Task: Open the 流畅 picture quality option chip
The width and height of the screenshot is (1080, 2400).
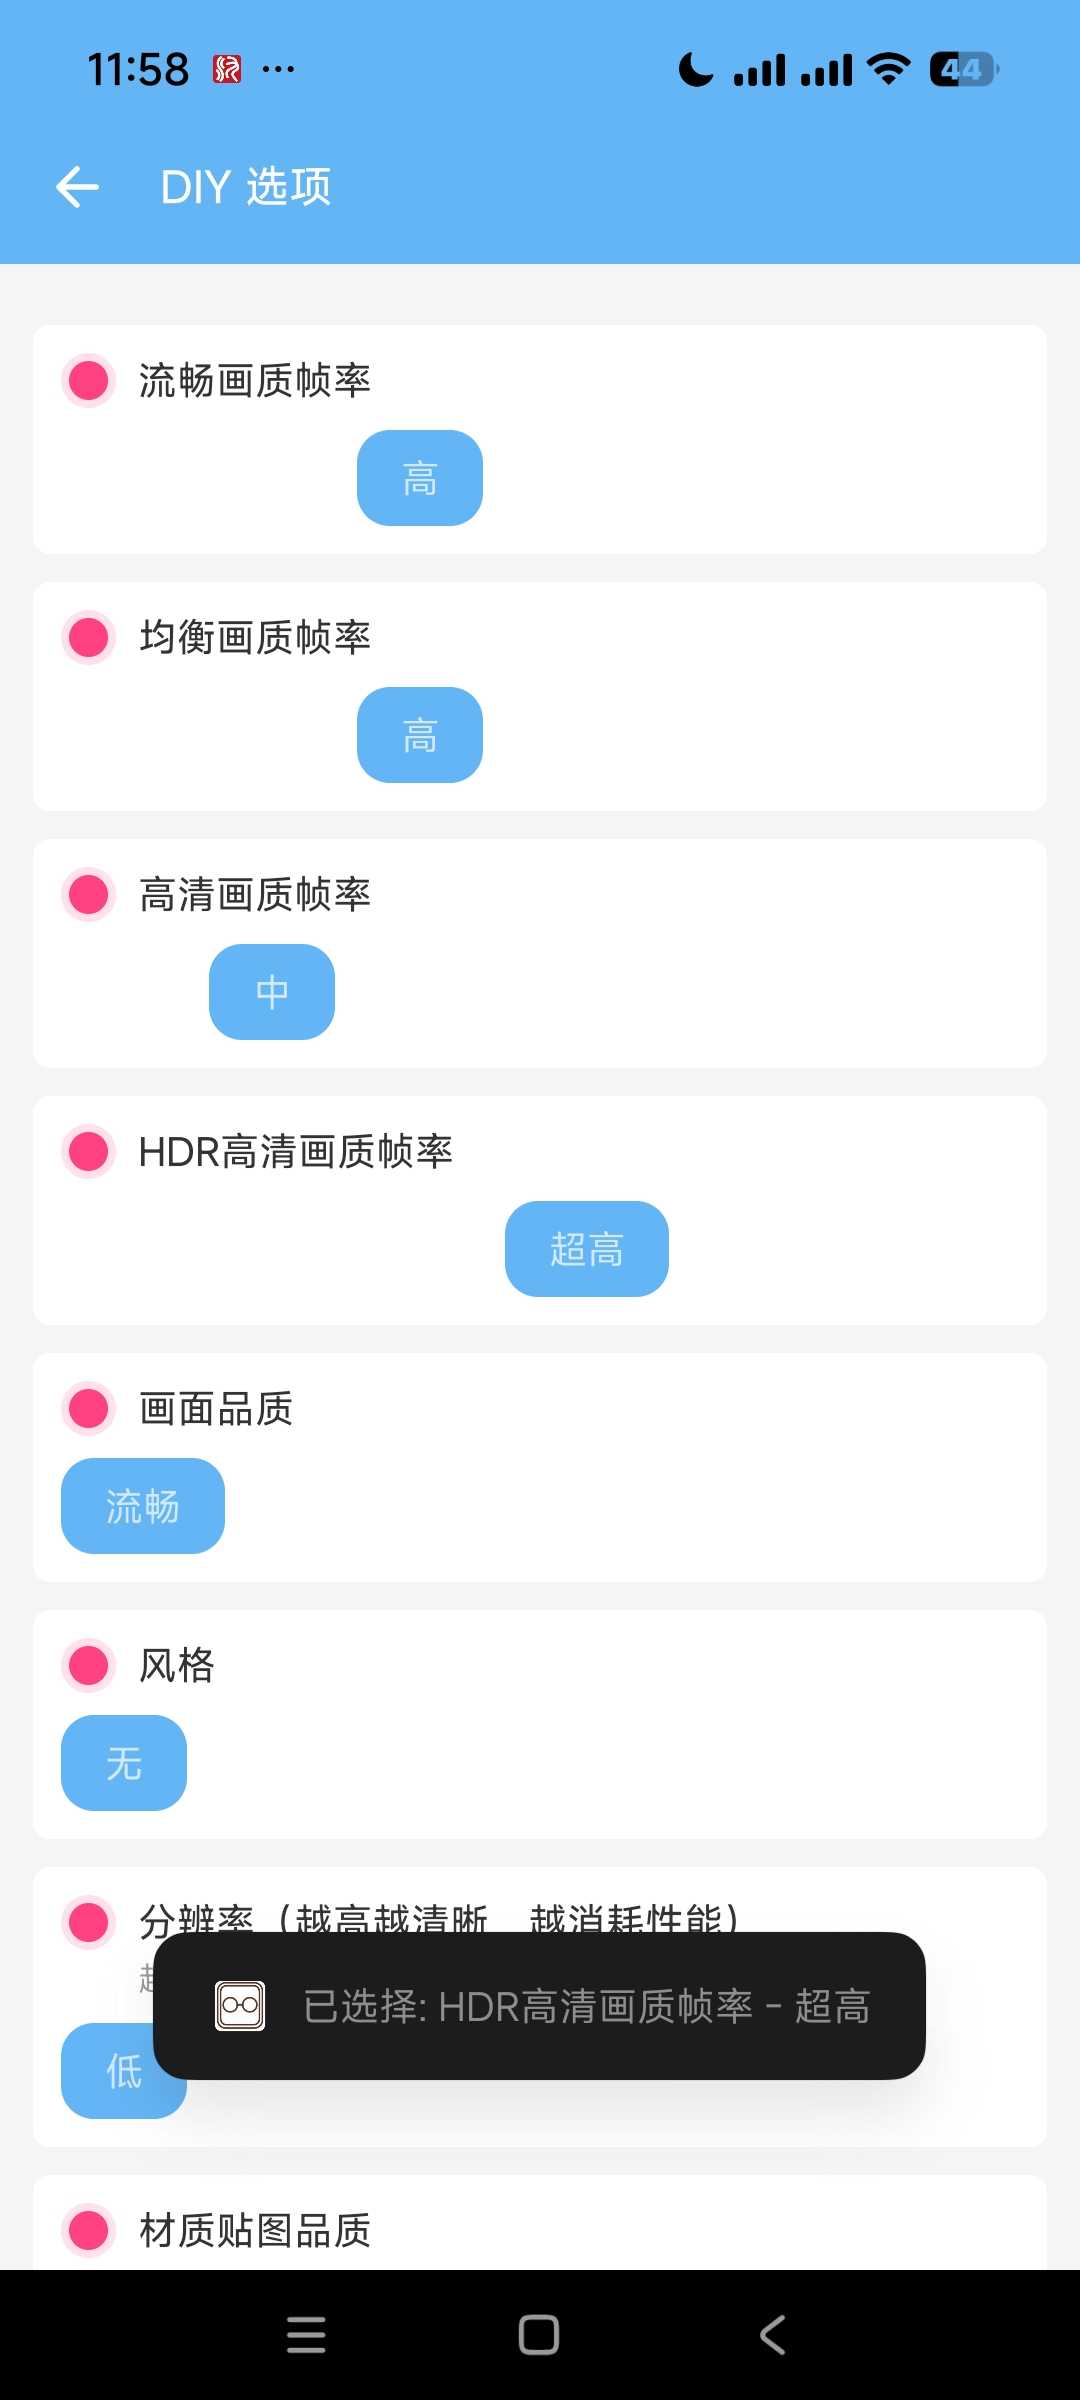Action: (x=143, y=1506)
